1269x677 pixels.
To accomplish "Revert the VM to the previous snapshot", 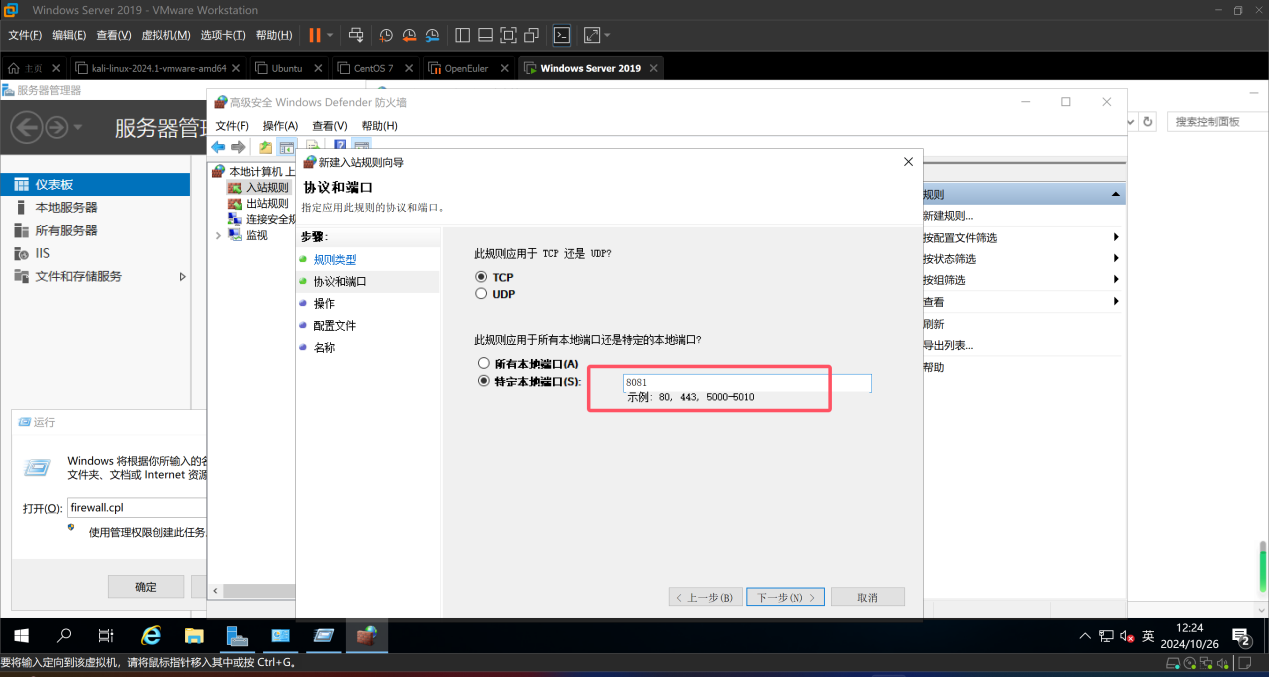I will coord(409,35).
